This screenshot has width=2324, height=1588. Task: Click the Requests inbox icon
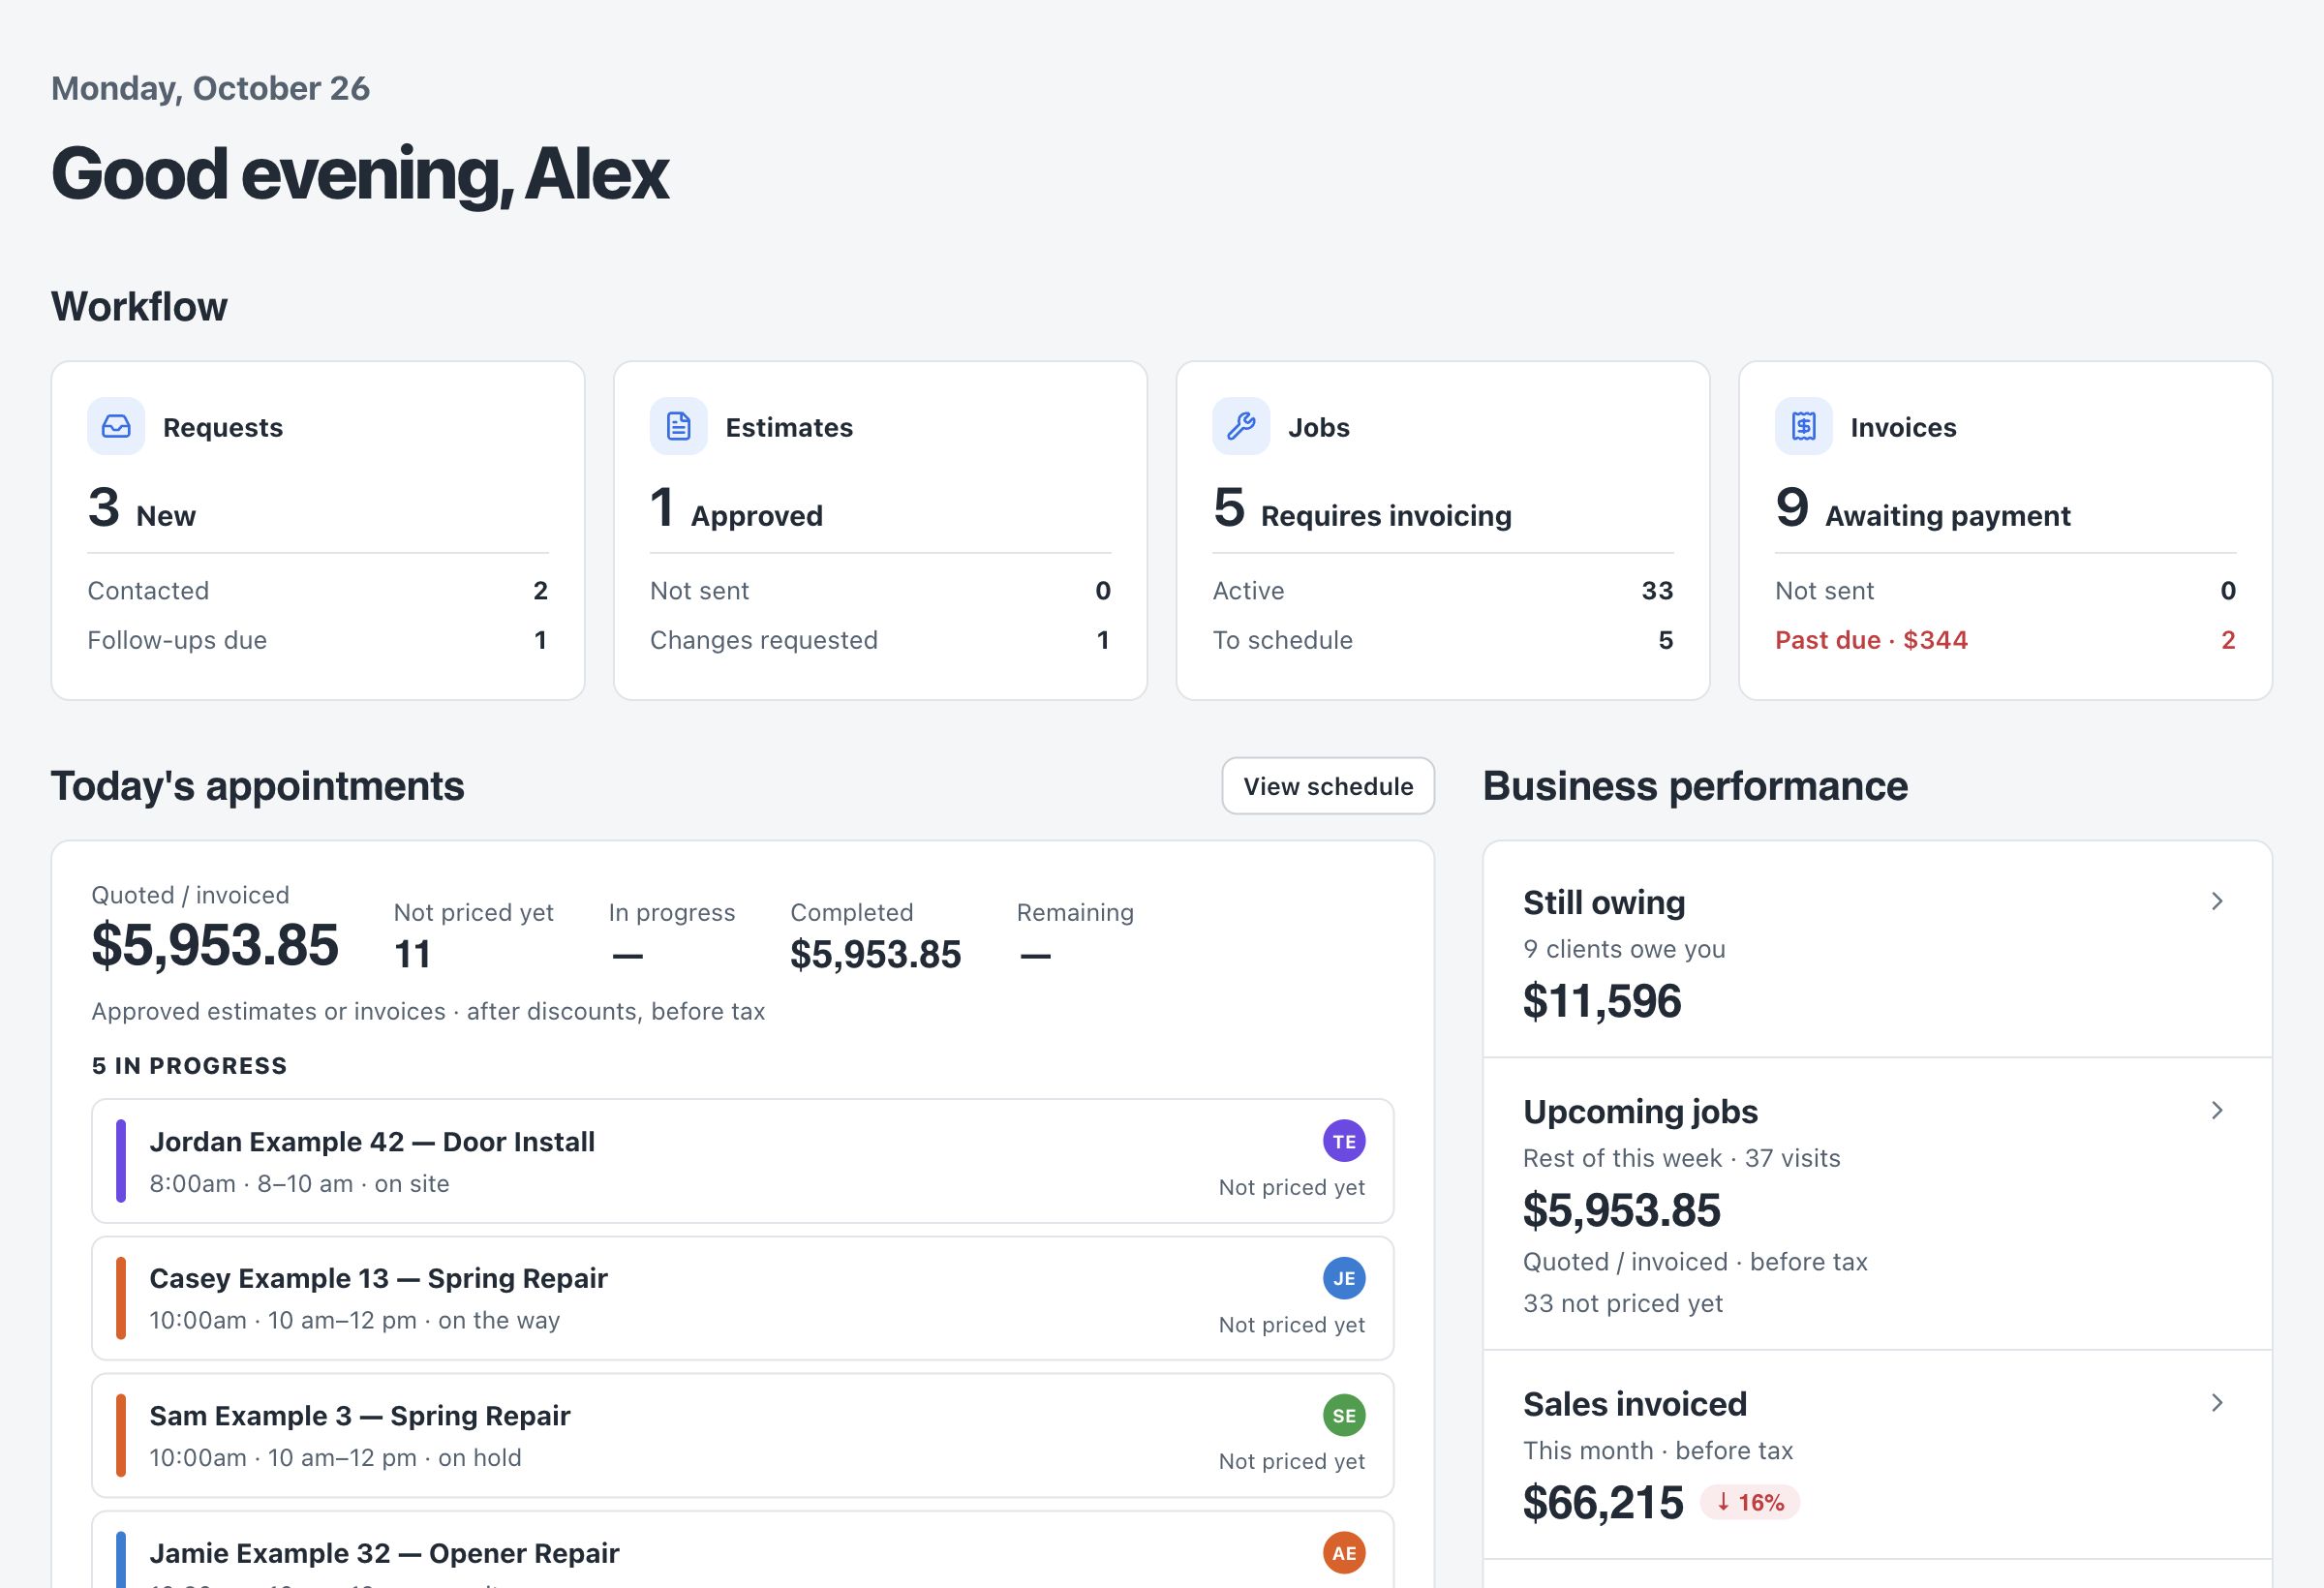[x=116, y=427]
